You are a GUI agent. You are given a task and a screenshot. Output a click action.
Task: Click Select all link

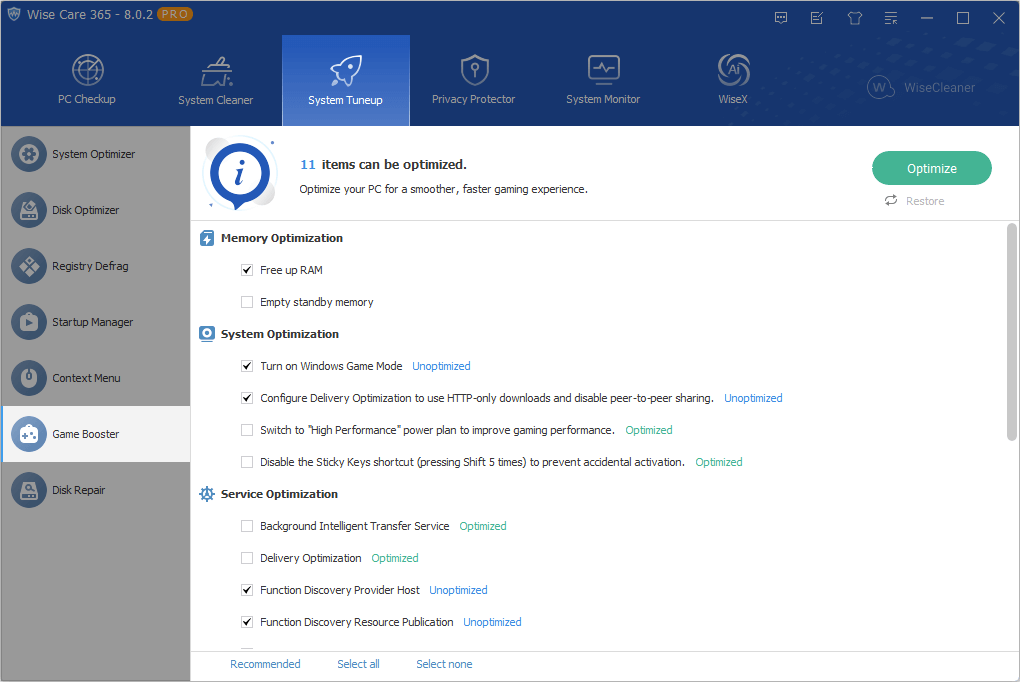tap(358, 664)
